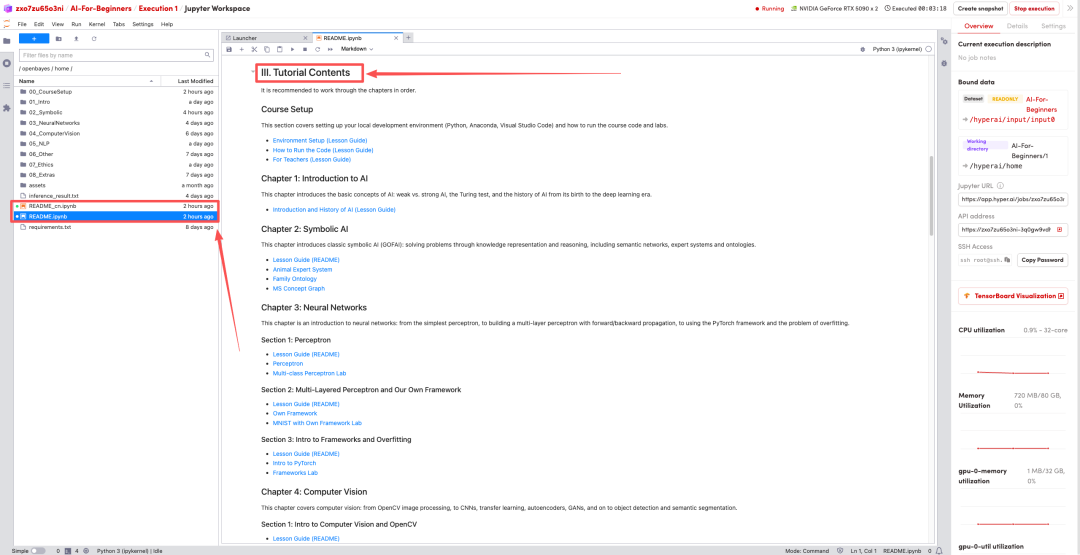Image resolution: width=1080 pixels, height=555 pixels.
Task: Restart the kernel icon in notebook toolbar
Action: point(318,50)
